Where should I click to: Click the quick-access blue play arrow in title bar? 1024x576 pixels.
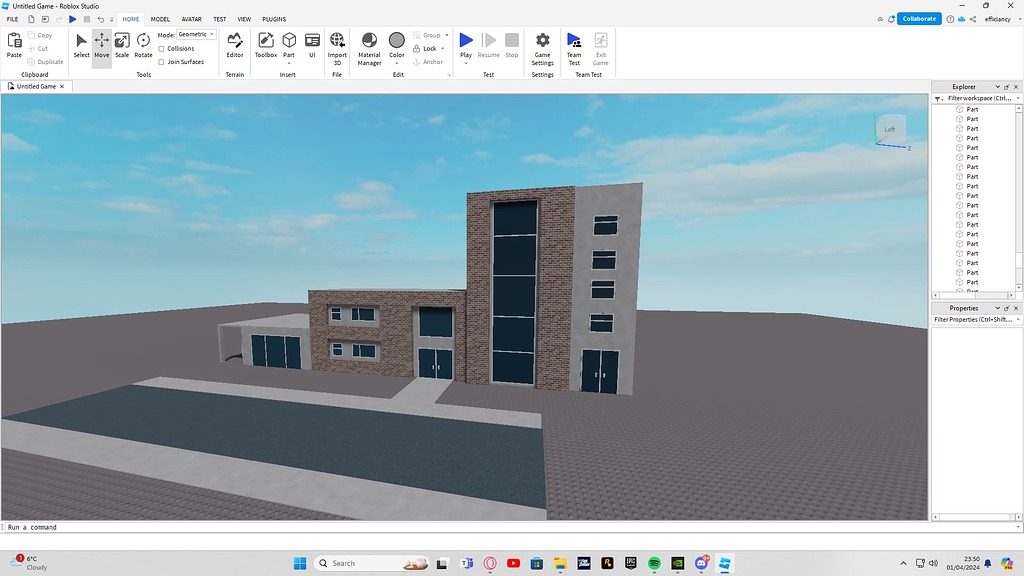point(72,19)
